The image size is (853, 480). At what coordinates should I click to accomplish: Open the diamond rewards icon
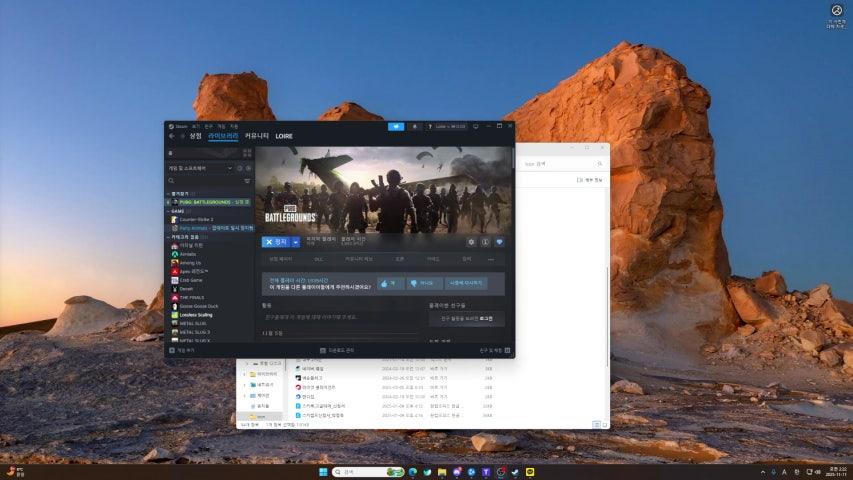500,242
